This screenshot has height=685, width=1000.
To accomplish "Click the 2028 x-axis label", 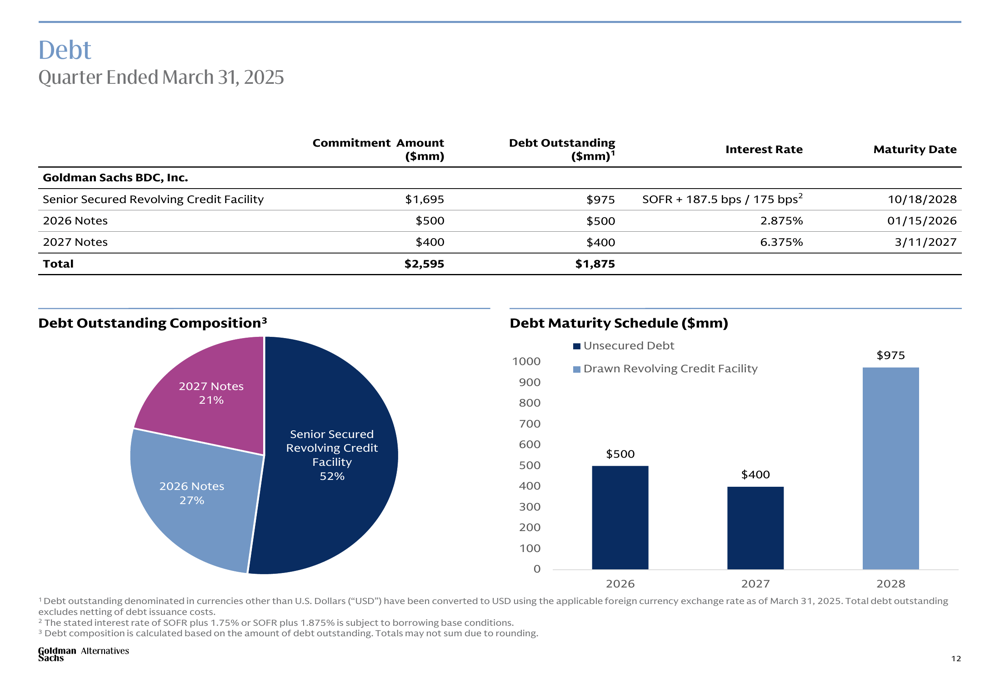I will click(890, 584).
